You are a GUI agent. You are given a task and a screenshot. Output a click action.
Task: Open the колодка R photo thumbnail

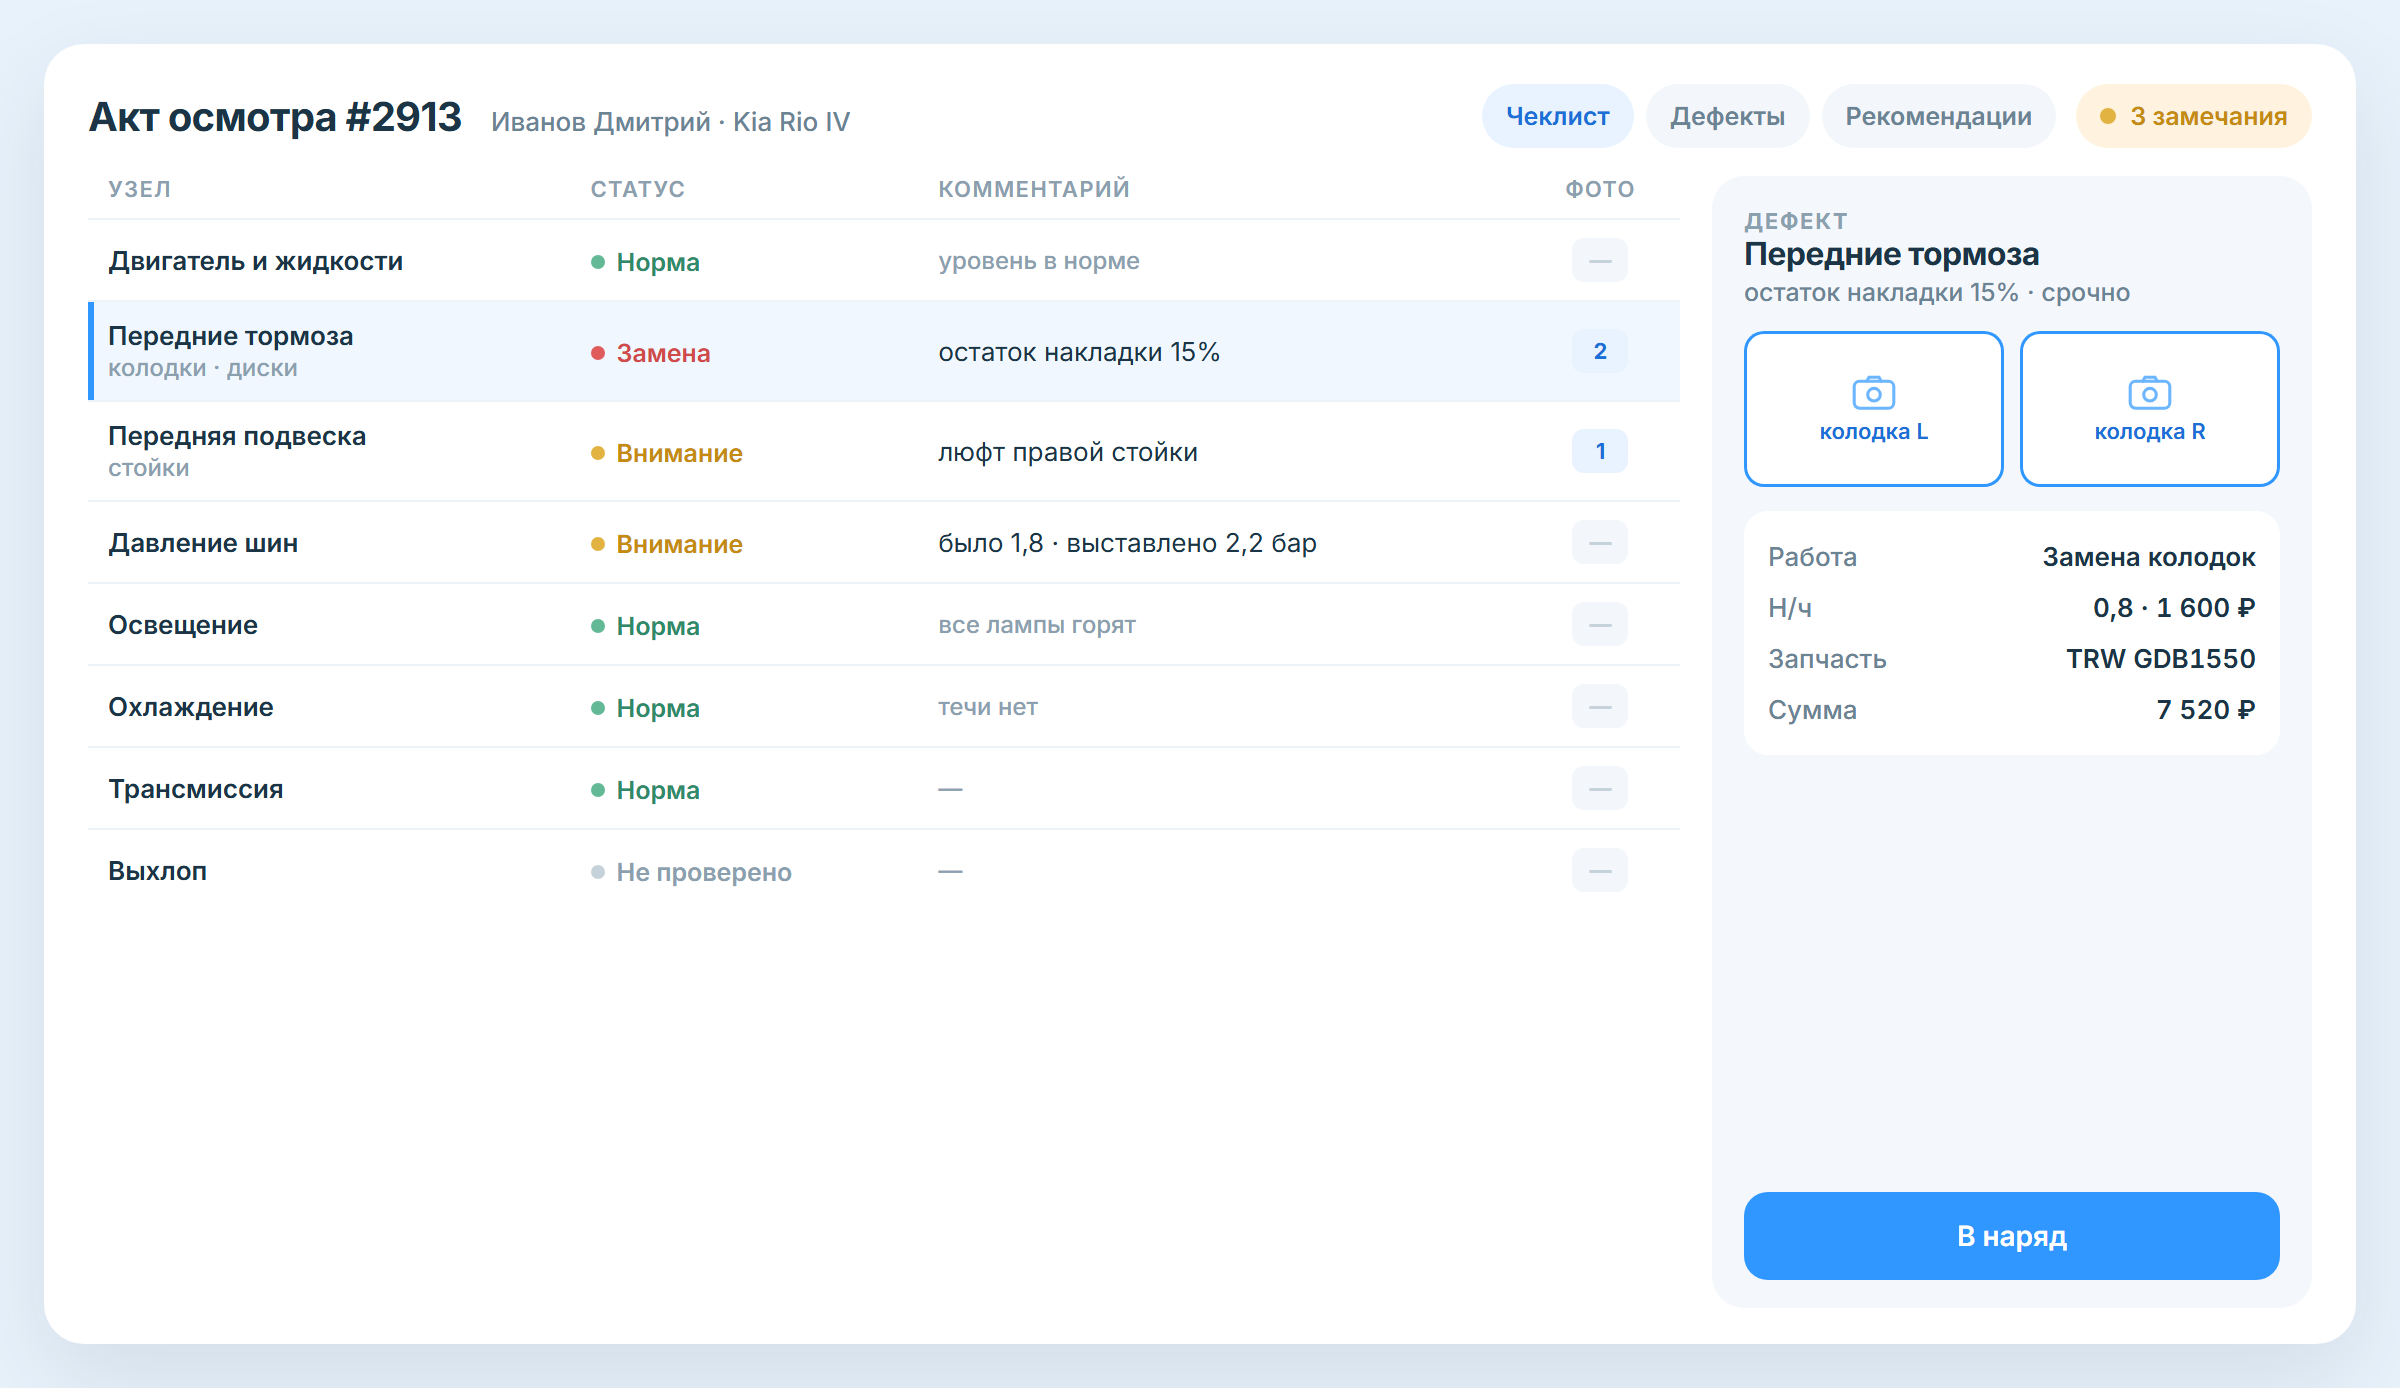click(2149, 409)
